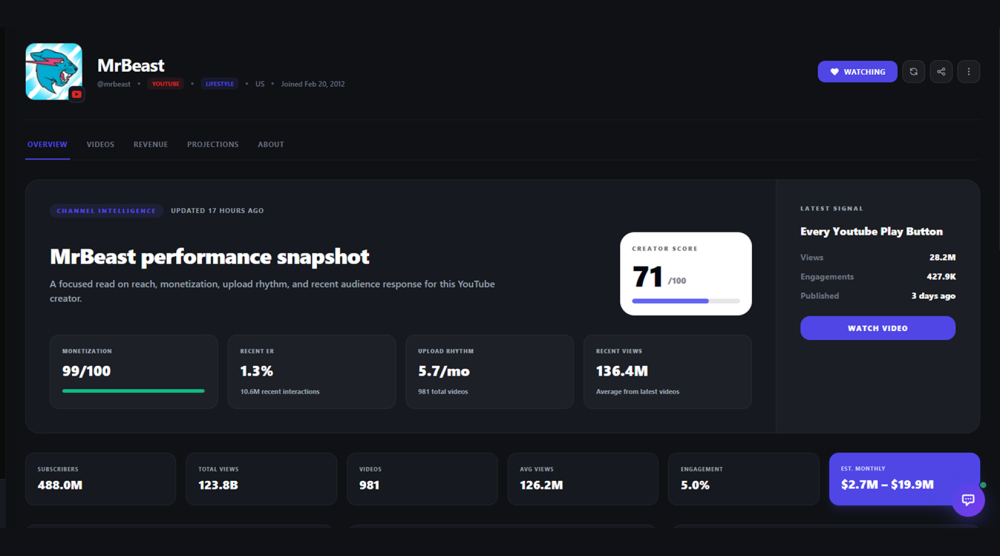Click the red YOUTUBE platform tag
The width and height of the screenshot is (1000, 556).
pos(165,84)
